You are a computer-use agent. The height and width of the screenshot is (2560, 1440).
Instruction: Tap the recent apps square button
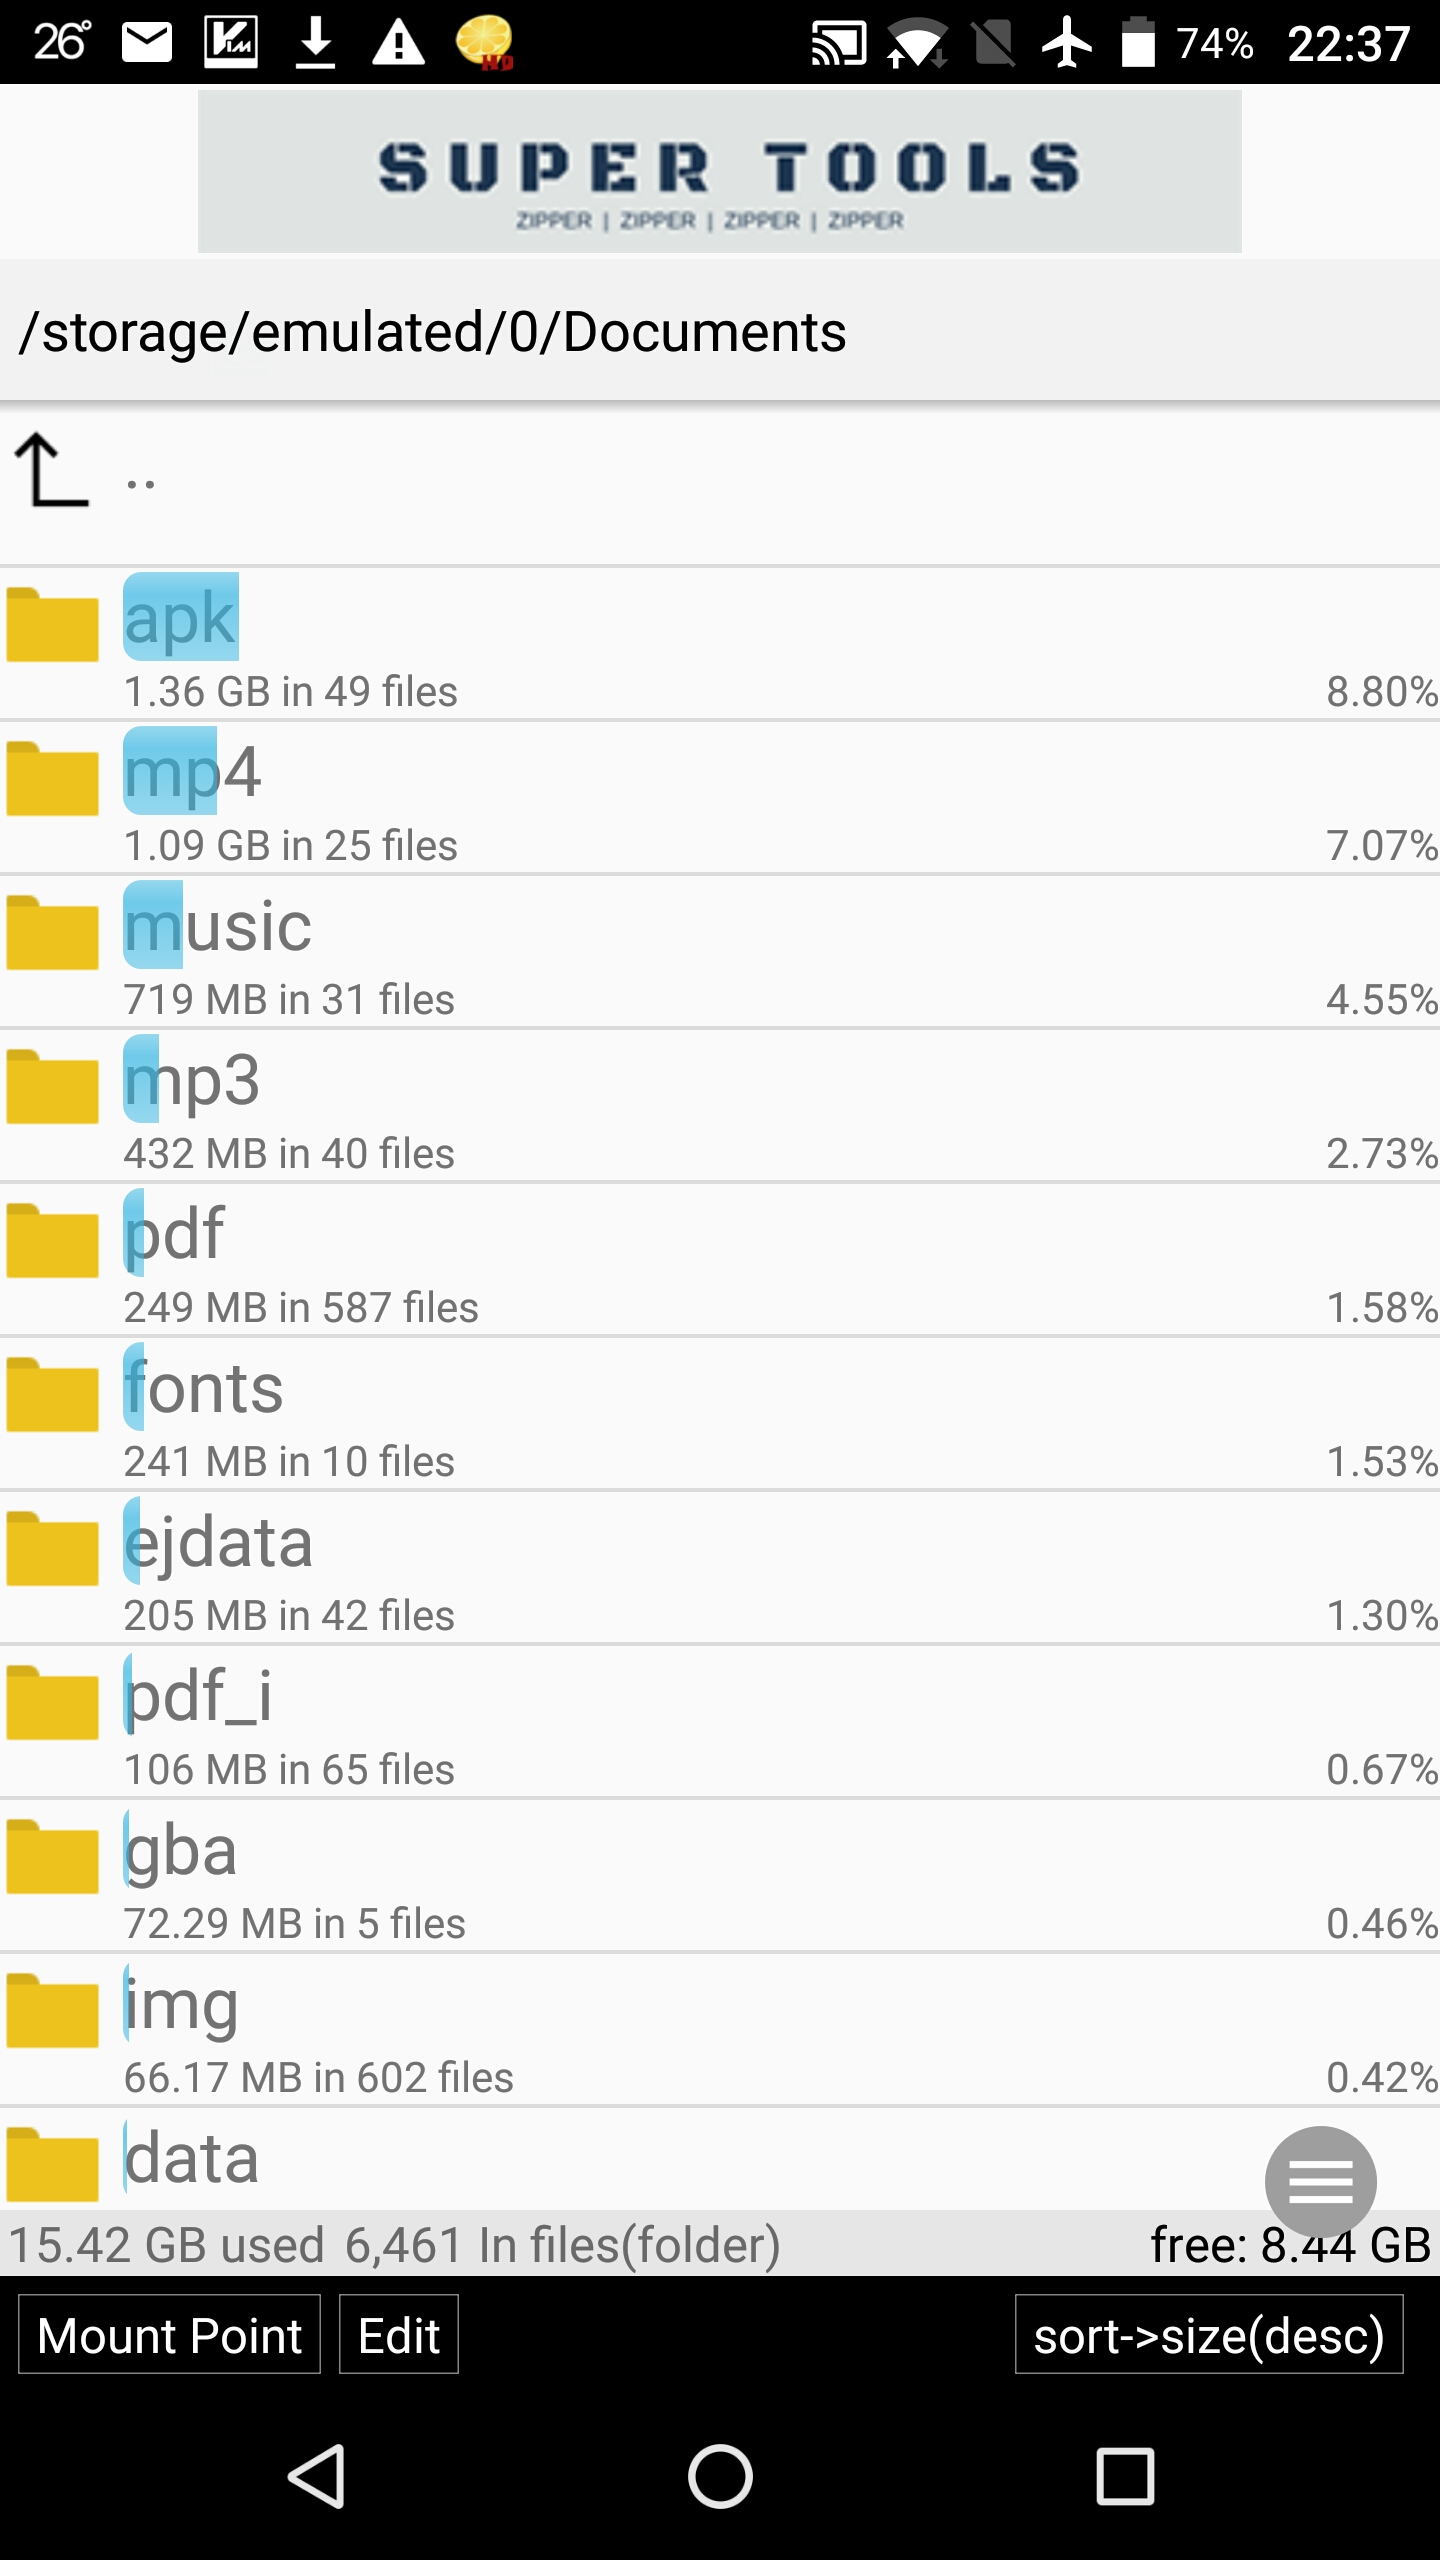[x=1125, y=2476]
